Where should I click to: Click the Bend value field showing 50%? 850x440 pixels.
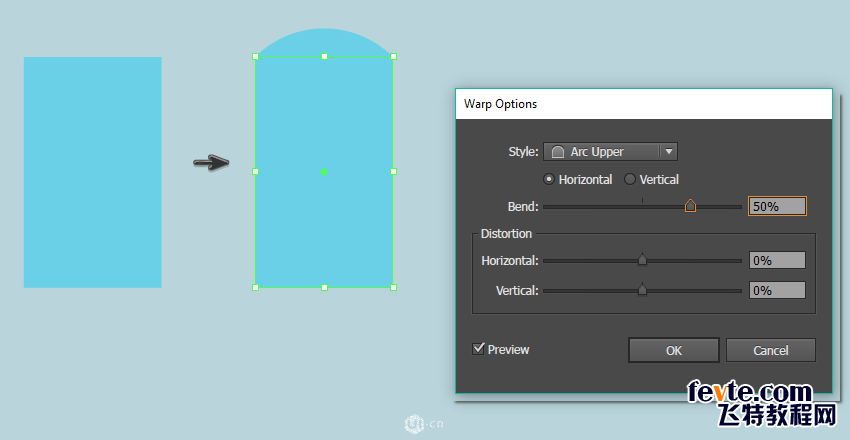tap(777, 206)
